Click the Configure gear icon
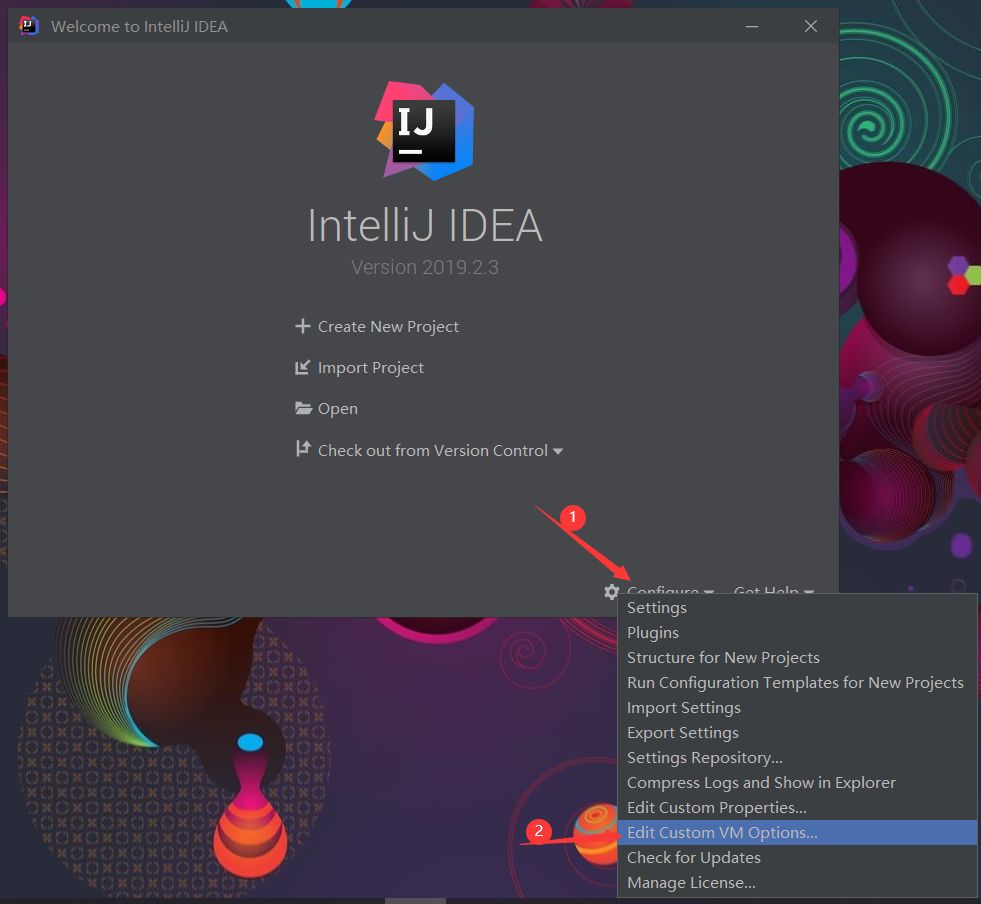This screenshot has width=981, height=904. pos(611,591)
